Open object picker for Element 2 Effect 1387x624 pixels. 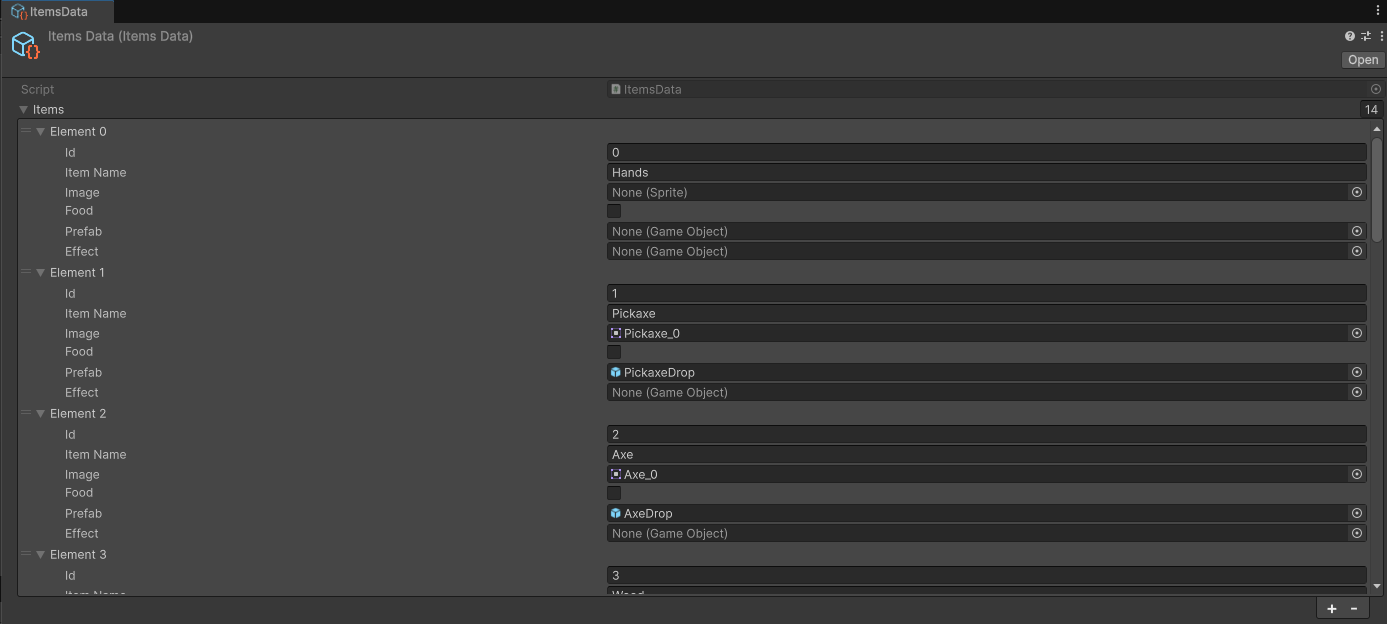(1357, 533)
